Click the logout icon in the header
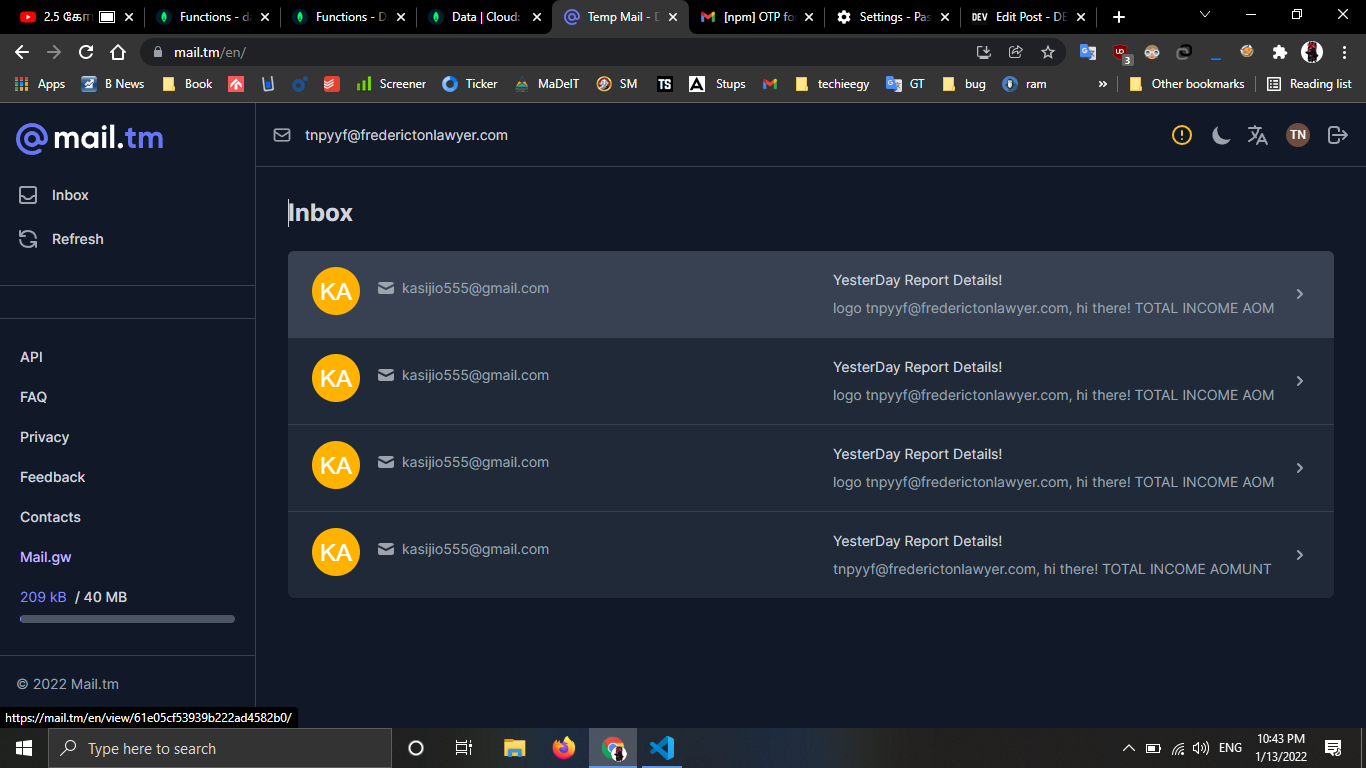This screenshot has width=1366, height=768. [1337, 135]
